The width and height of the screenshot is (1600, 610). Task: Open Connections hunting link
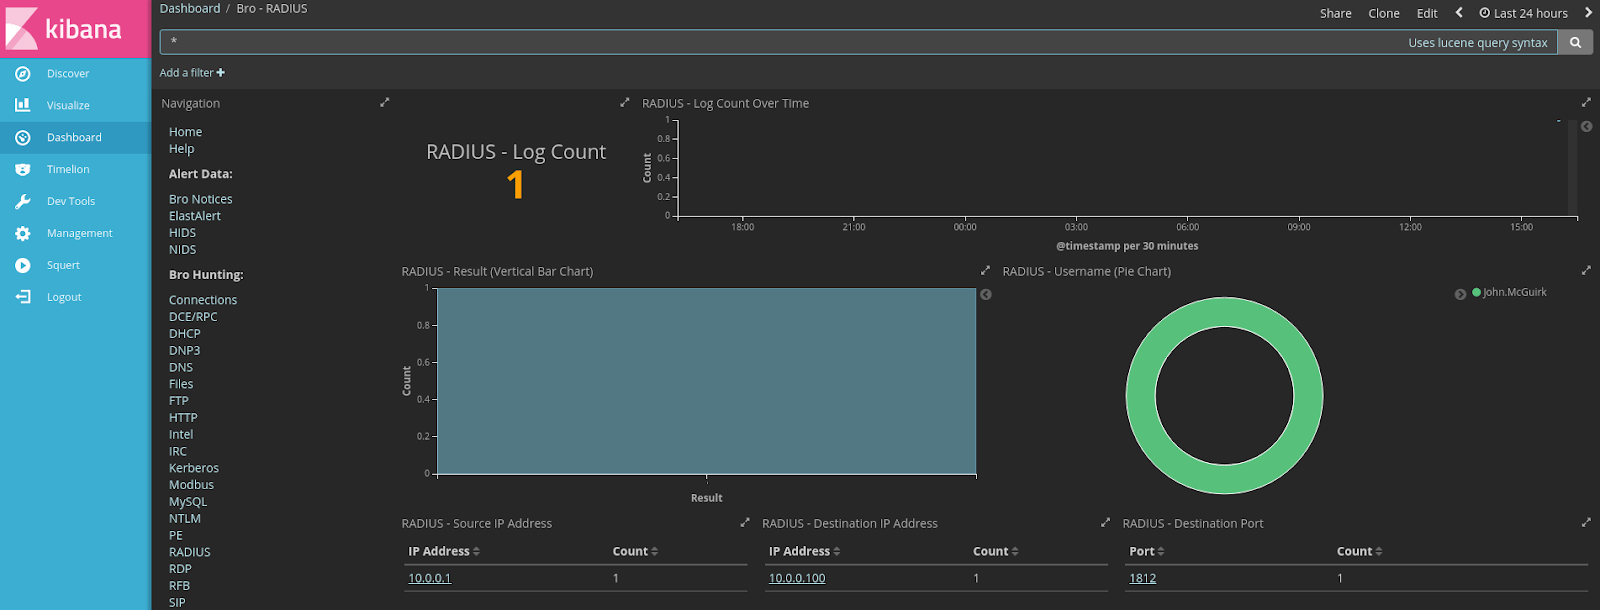click(203, 300)
